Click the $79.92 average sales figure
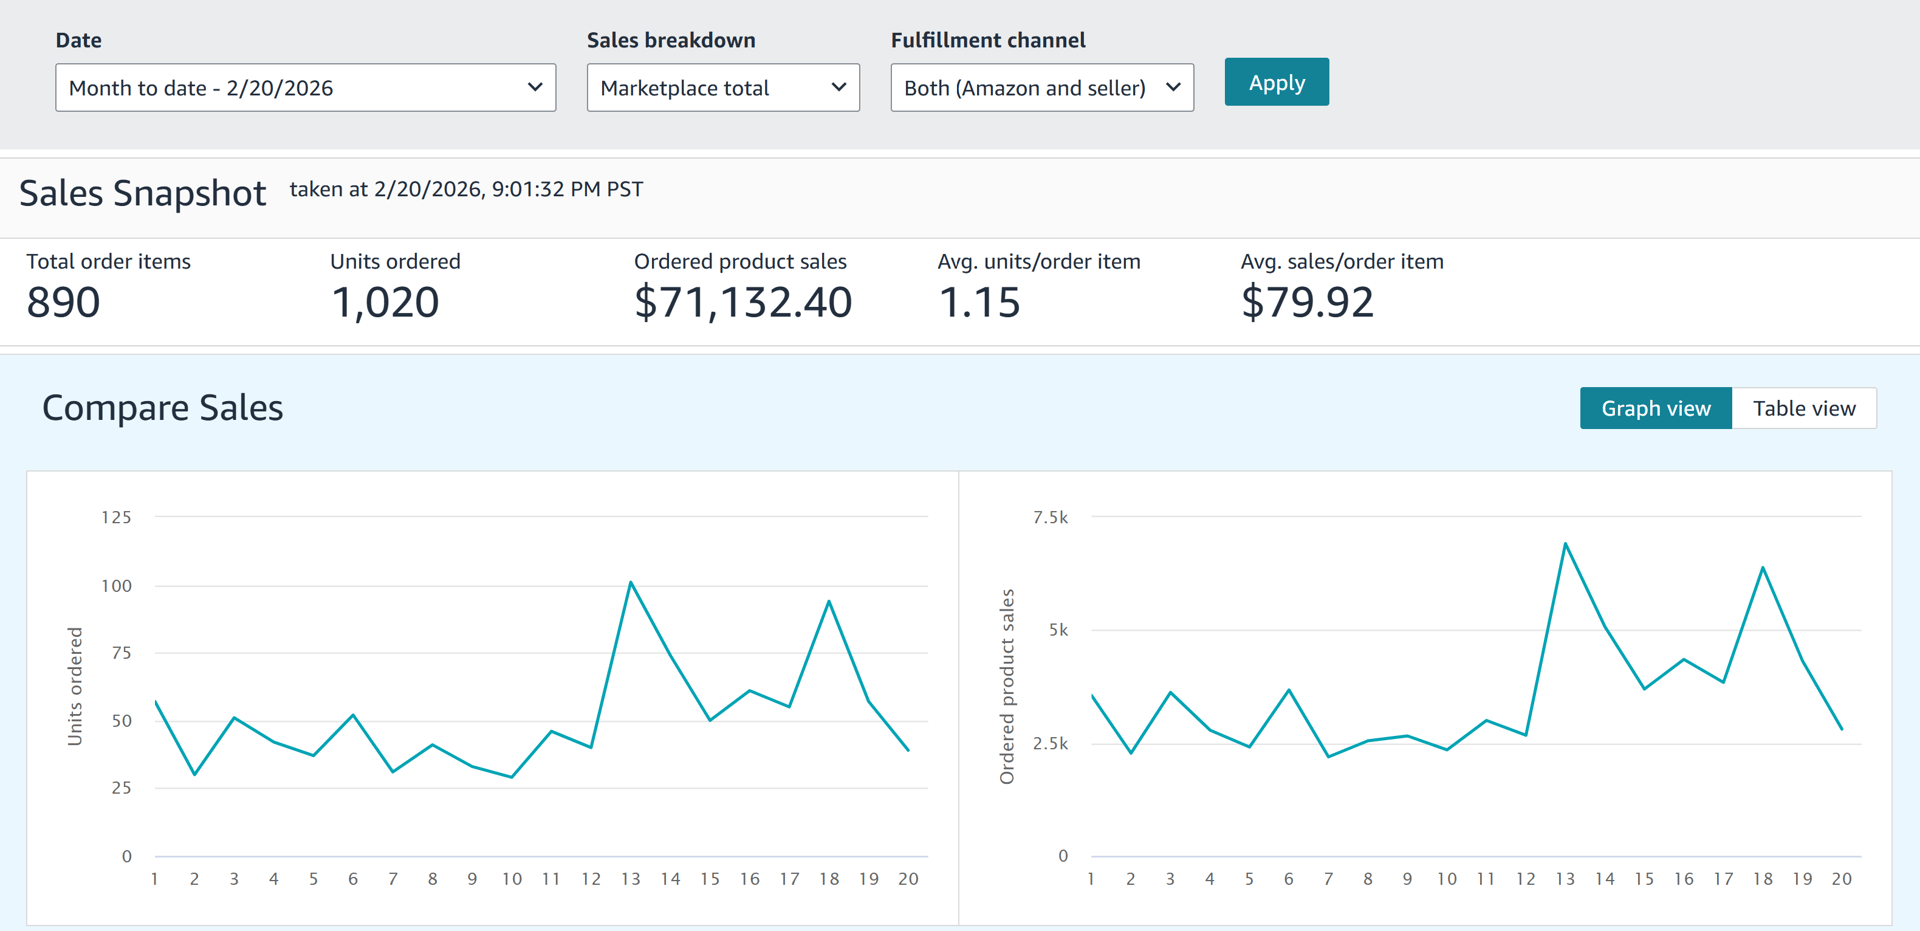 click(1307, 302)
